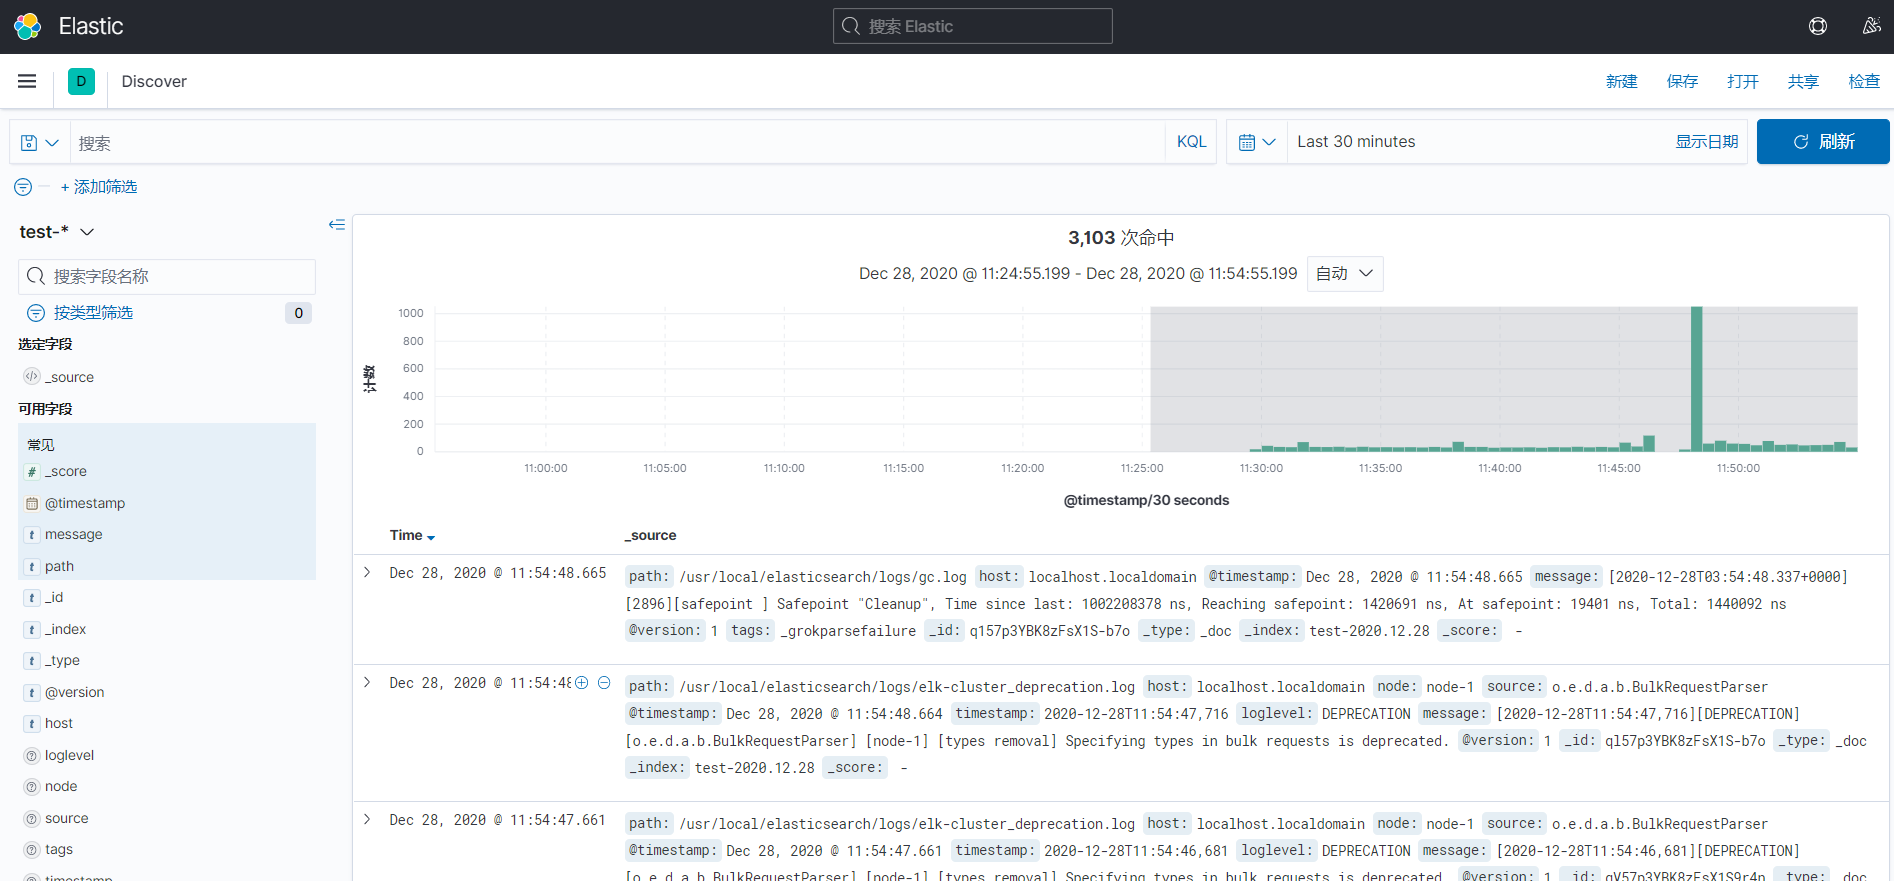Open the 自动 interval dropdown
This screenshot has width=1894, height=886.
tap(1345, 274)
